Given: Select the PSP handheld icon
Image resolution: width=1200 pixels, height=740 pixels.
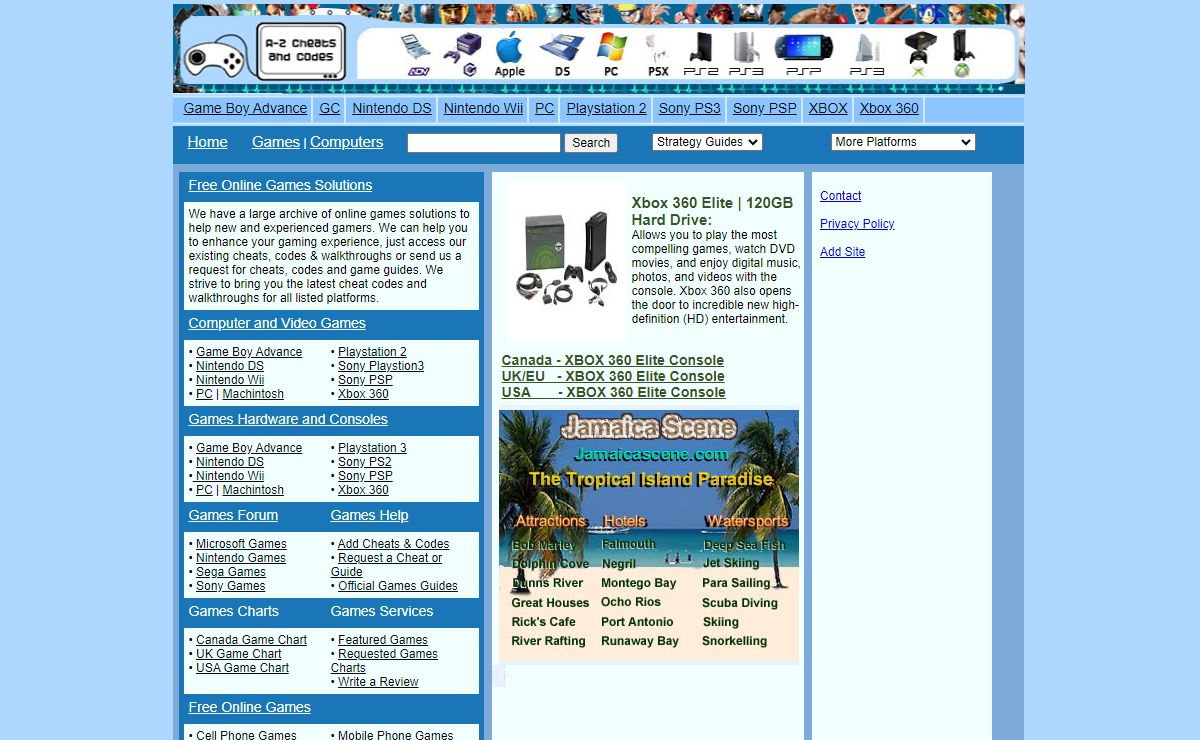Looking at the screenshot, I should tap(803, 55).
